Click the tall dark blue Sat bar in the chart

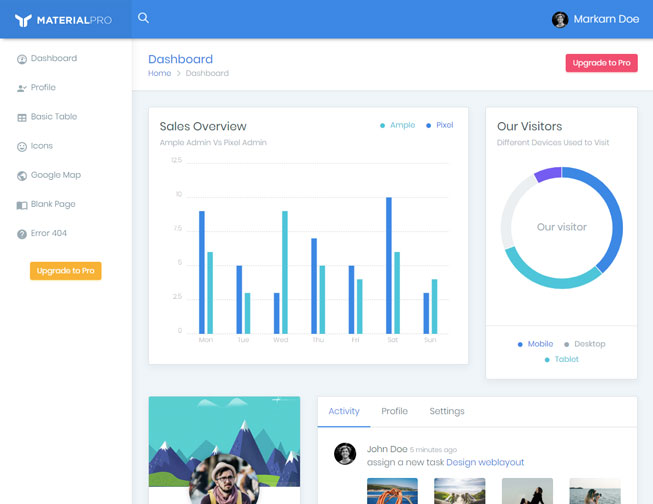point(389,265)
